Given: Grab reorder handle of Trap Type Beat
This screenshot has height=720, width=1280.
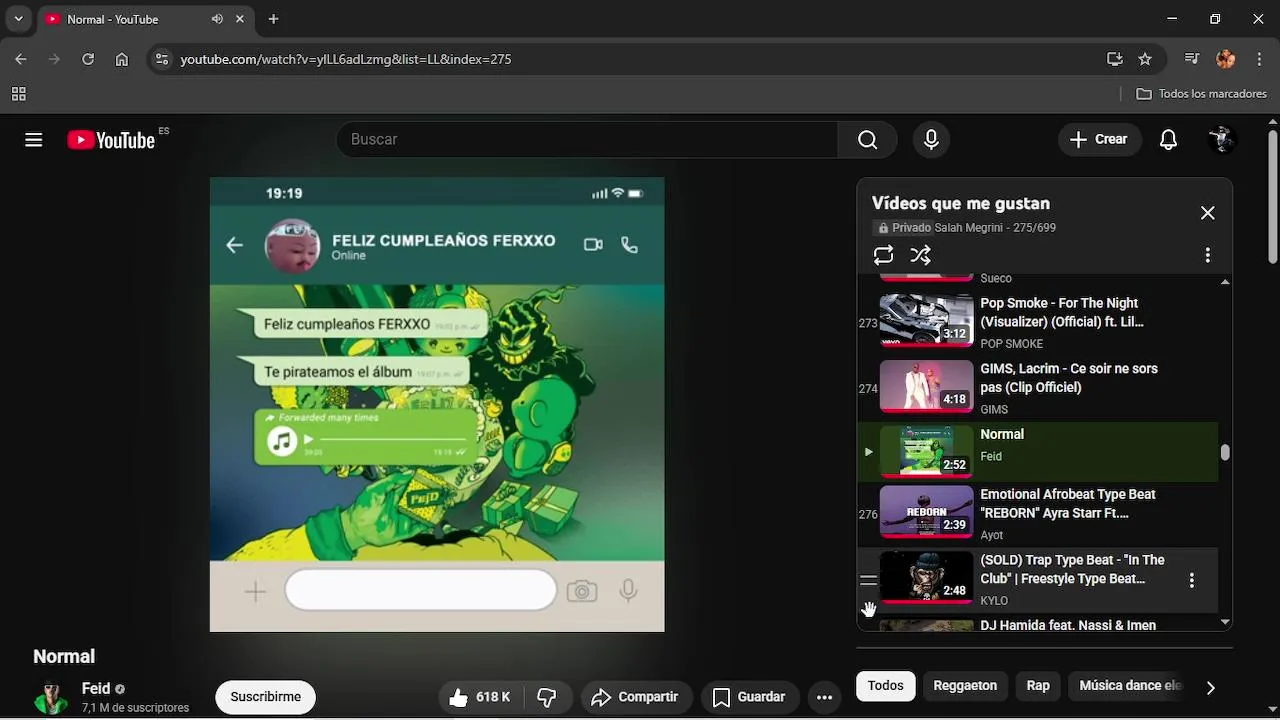Looking at the screenshot, I should pyautogui.click(x=868, y=580).
